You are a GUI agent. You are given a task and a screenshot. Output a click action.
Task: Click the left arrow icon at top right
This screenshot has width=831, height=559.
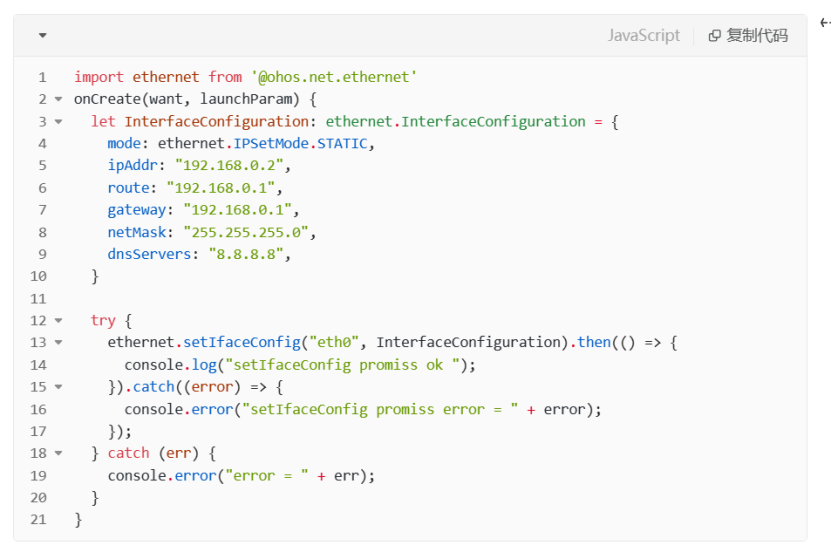pos(825,22)
